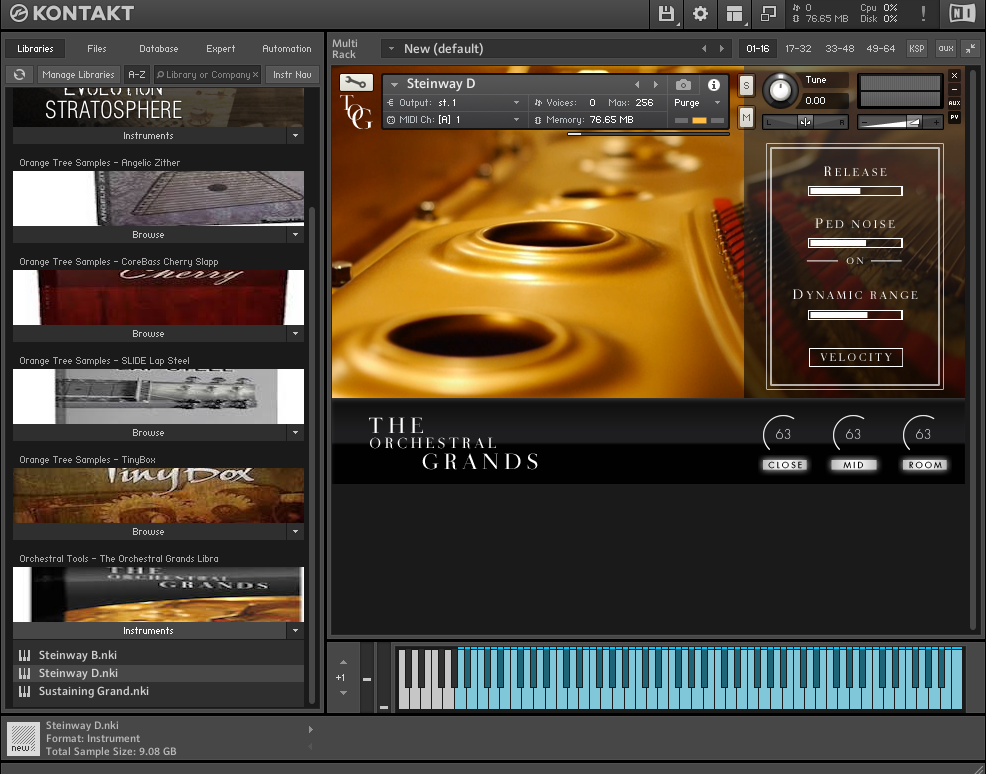This screenshot has width=986, height=774.
Task: Click the new instrument file icon
Action: [24, 738]
